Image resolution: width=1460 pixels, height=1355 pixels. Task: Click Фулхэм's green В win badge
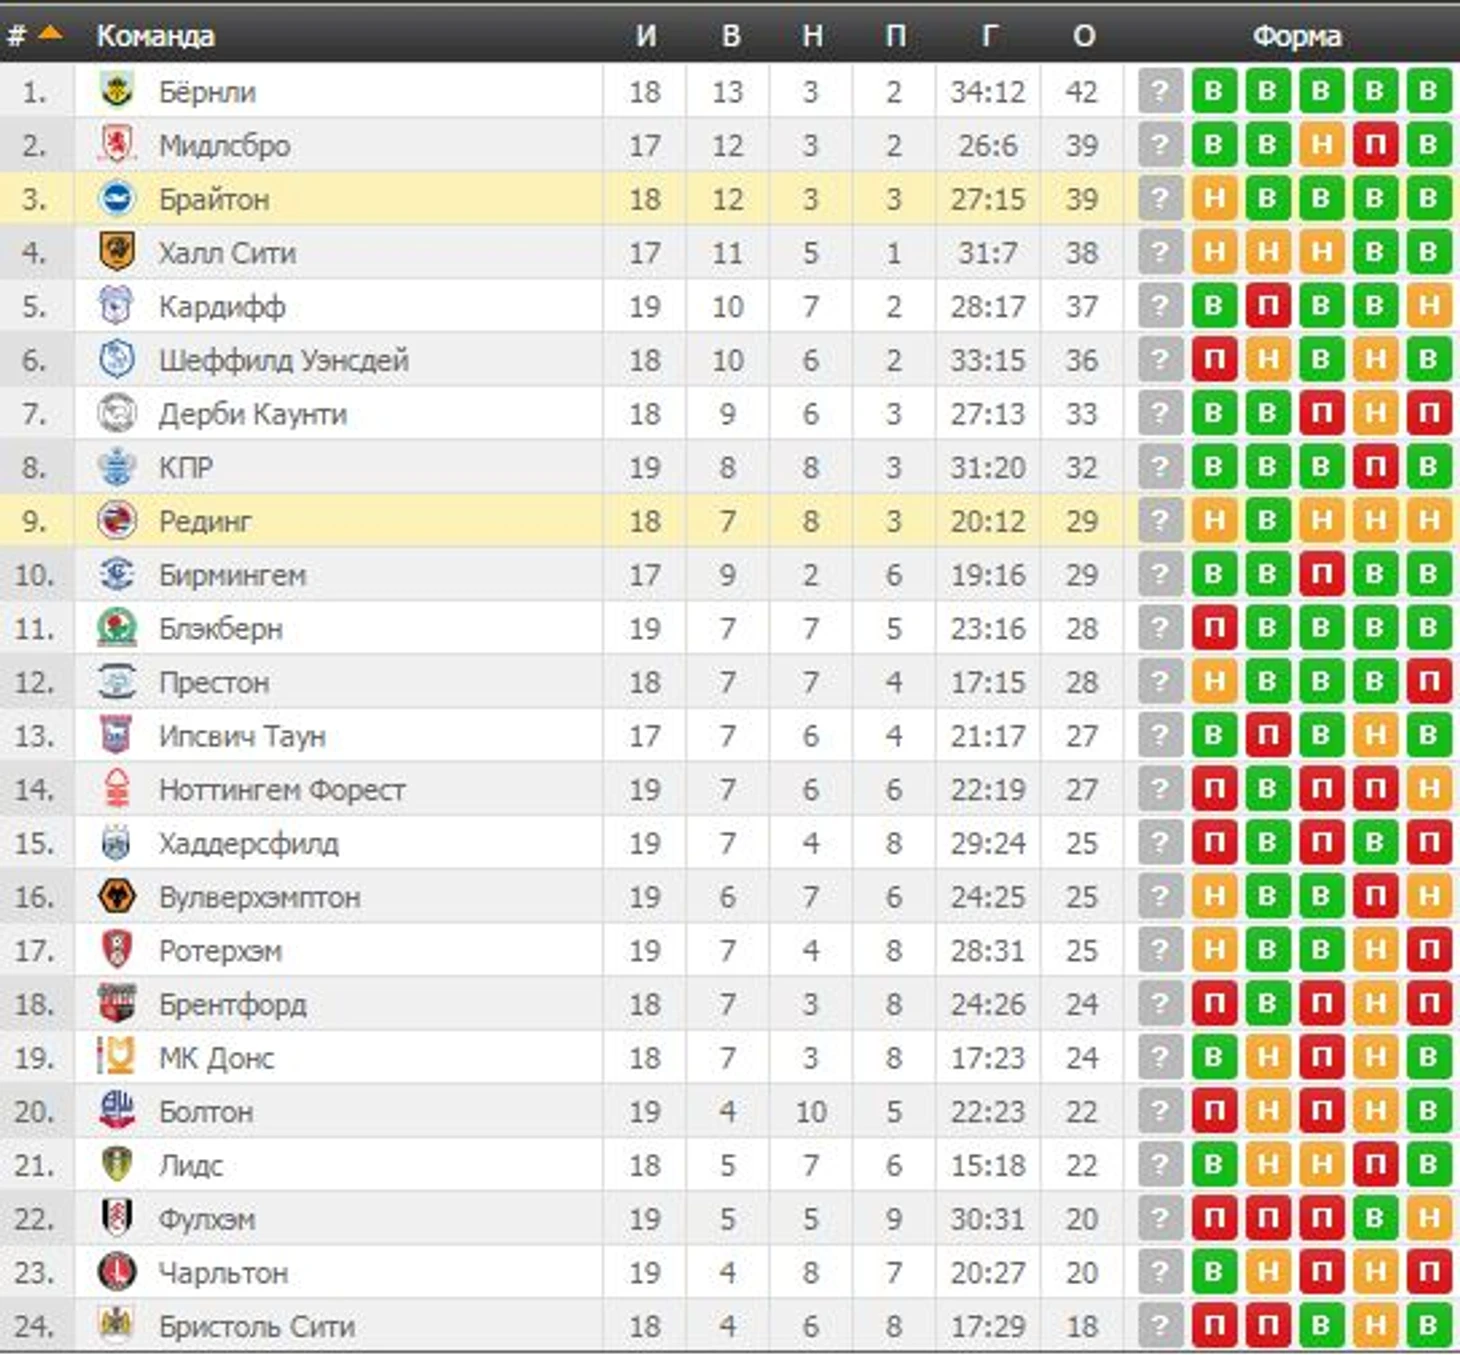[x=1375, y=1219]
